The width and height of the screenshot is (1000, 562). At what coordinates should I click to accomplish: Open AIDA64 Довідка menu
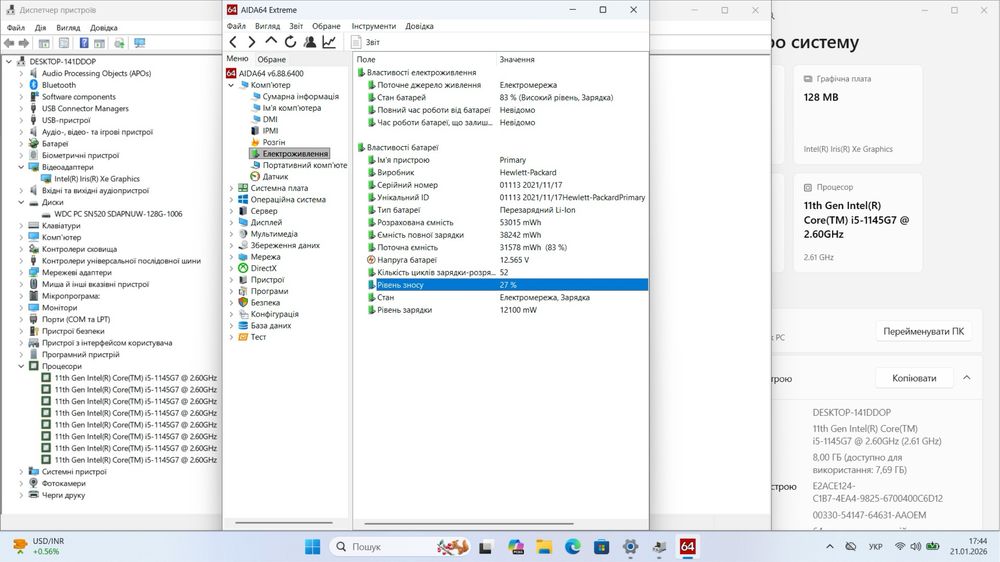[419, 26]
